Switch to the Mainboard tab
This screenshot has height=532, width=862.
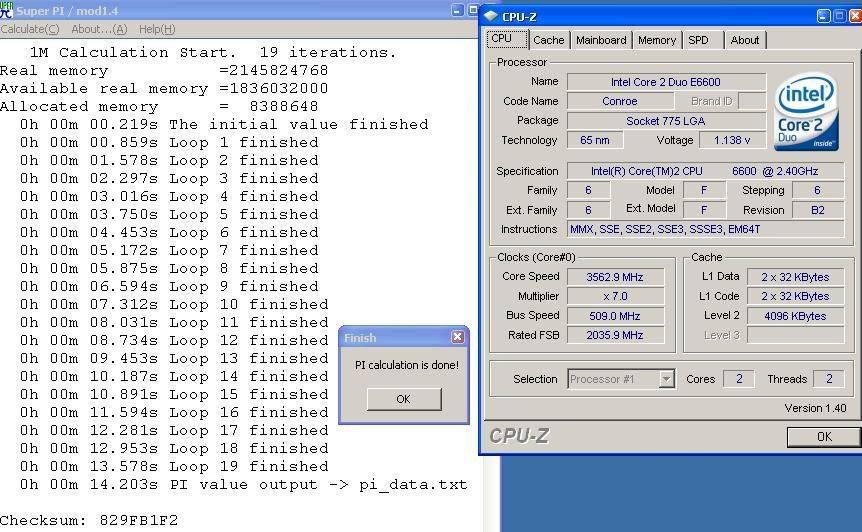click(601, 40)
